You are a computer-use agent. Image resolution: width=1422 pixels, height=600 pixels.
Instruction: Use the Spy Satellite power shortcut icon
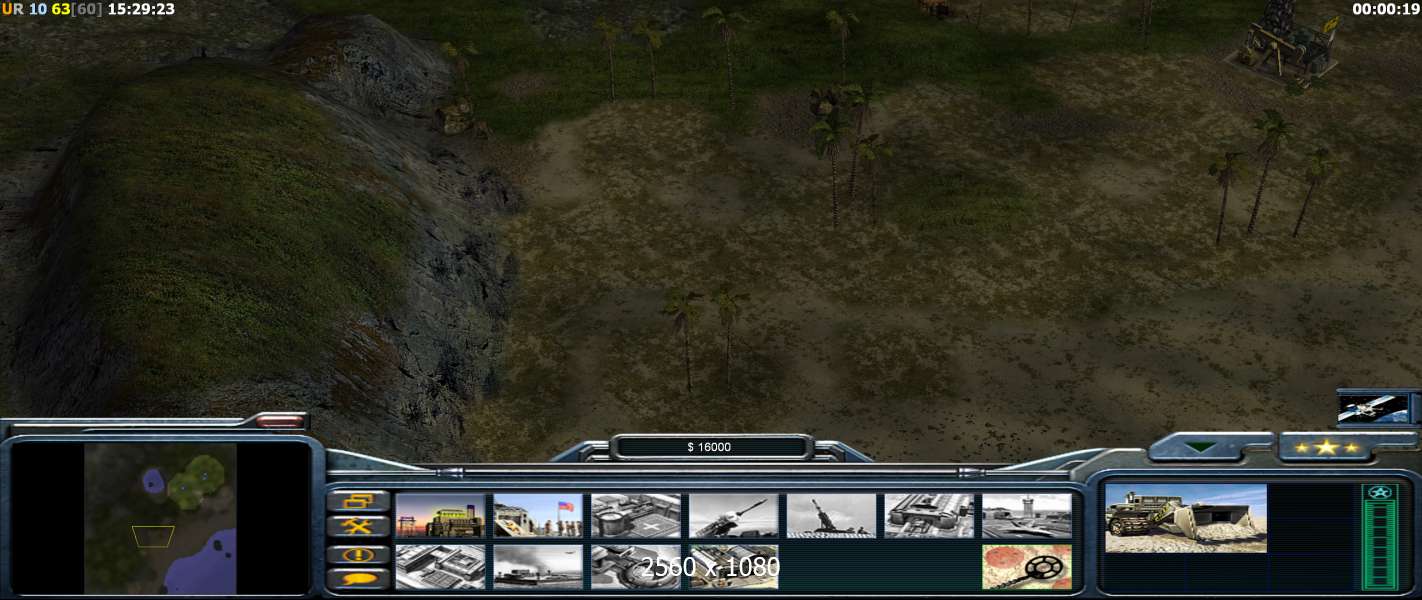pos(1374,408)
